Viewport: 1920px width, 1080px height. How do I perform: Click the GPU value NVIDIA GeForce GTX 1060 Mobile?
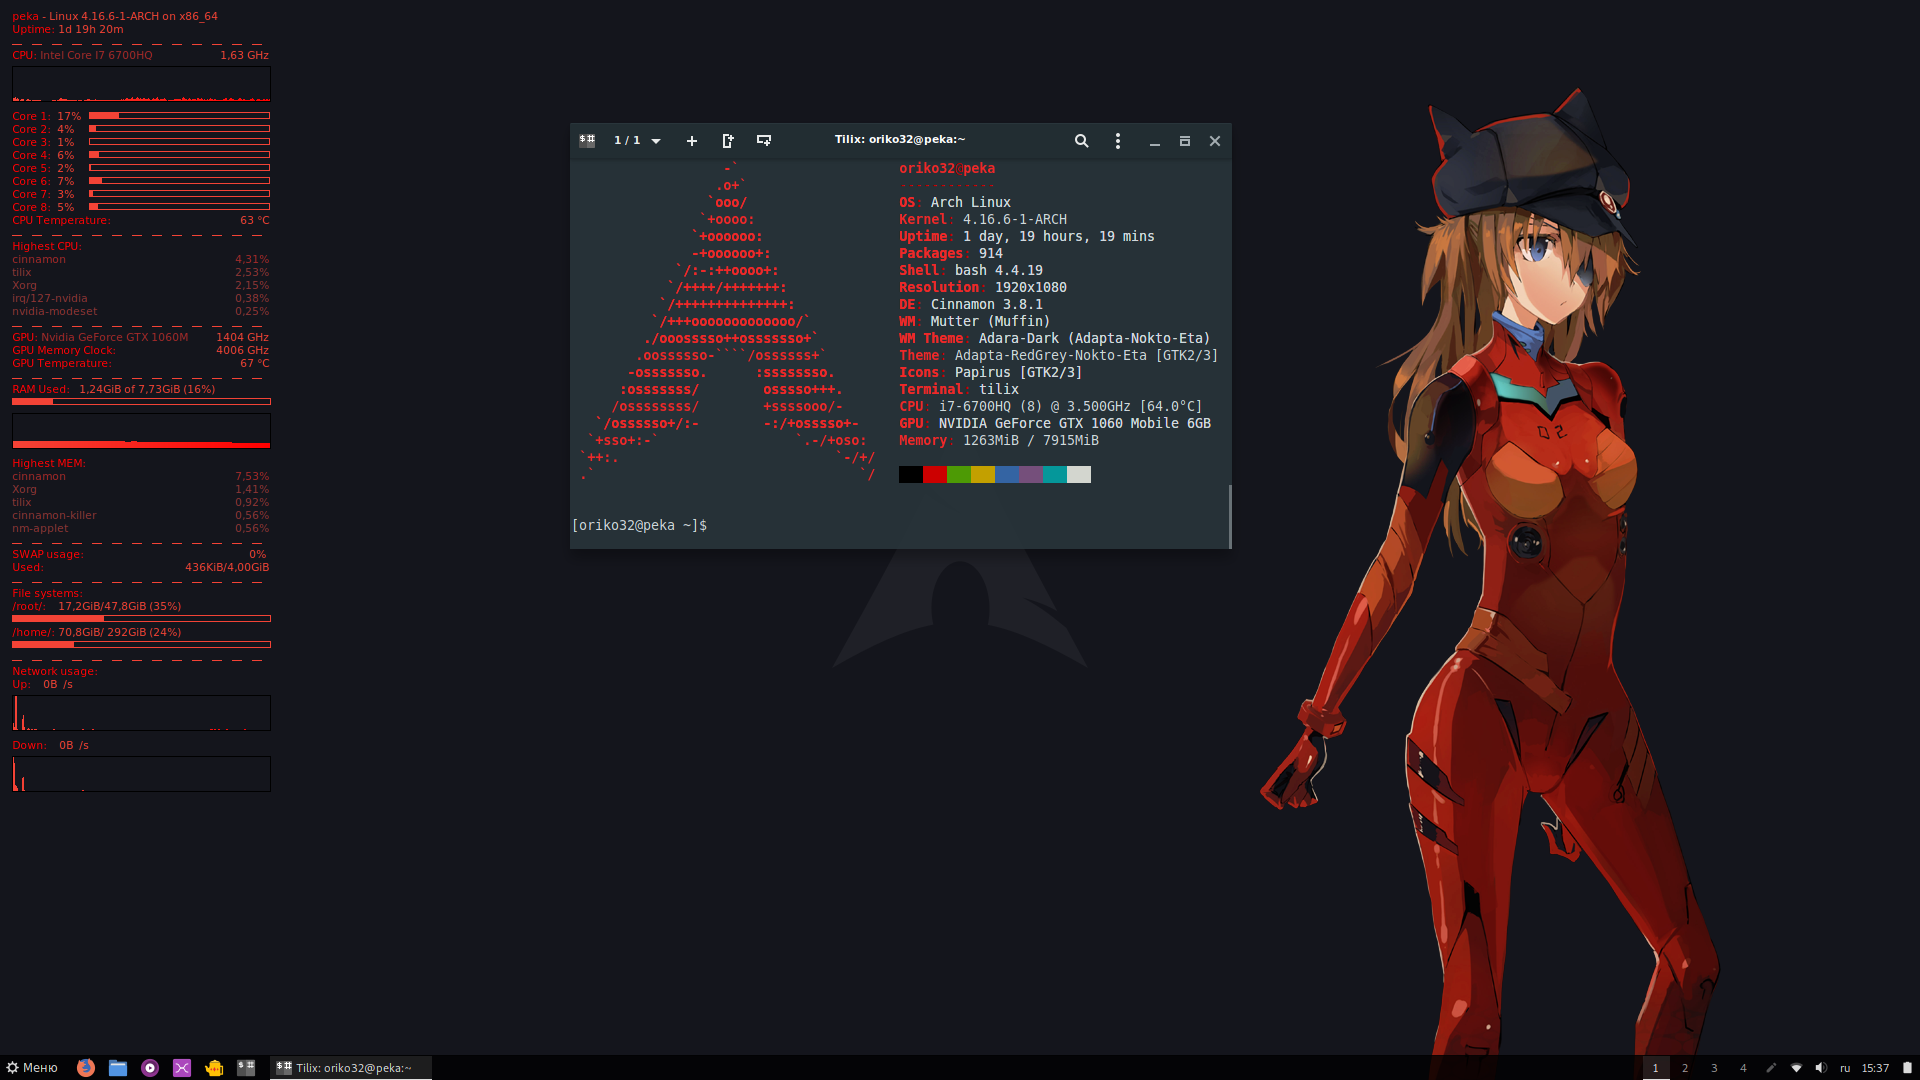pyautogui.click(x=1075, y=423)
